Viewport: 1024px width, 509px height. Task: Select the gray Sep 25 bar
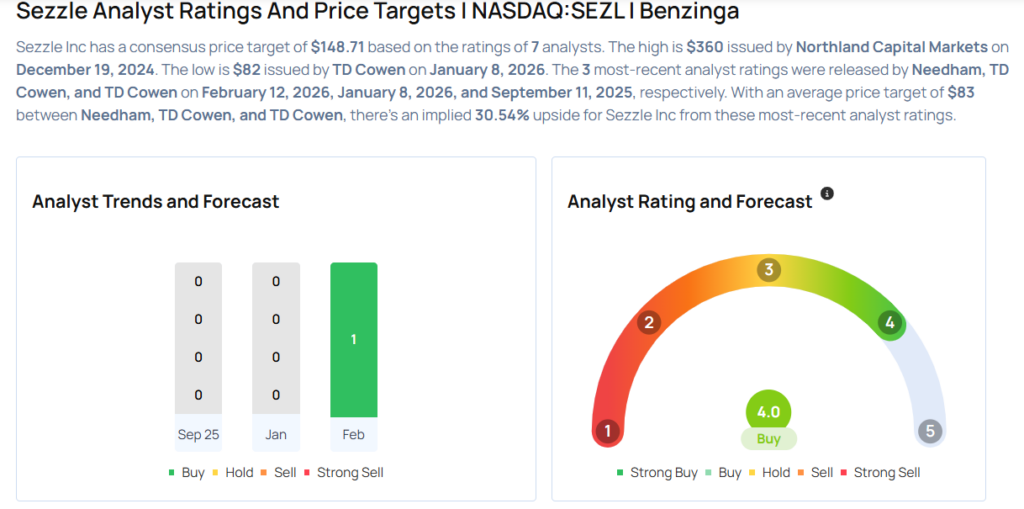coord(198,338)
